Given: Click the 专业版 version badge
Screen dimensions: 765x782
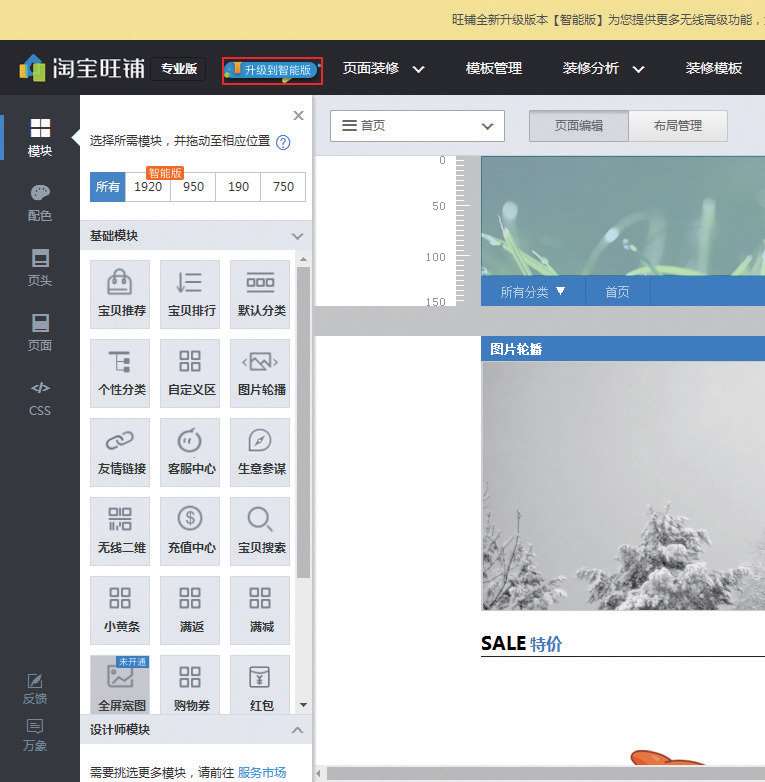Looking at the screenshot, I should click(179, 68).
